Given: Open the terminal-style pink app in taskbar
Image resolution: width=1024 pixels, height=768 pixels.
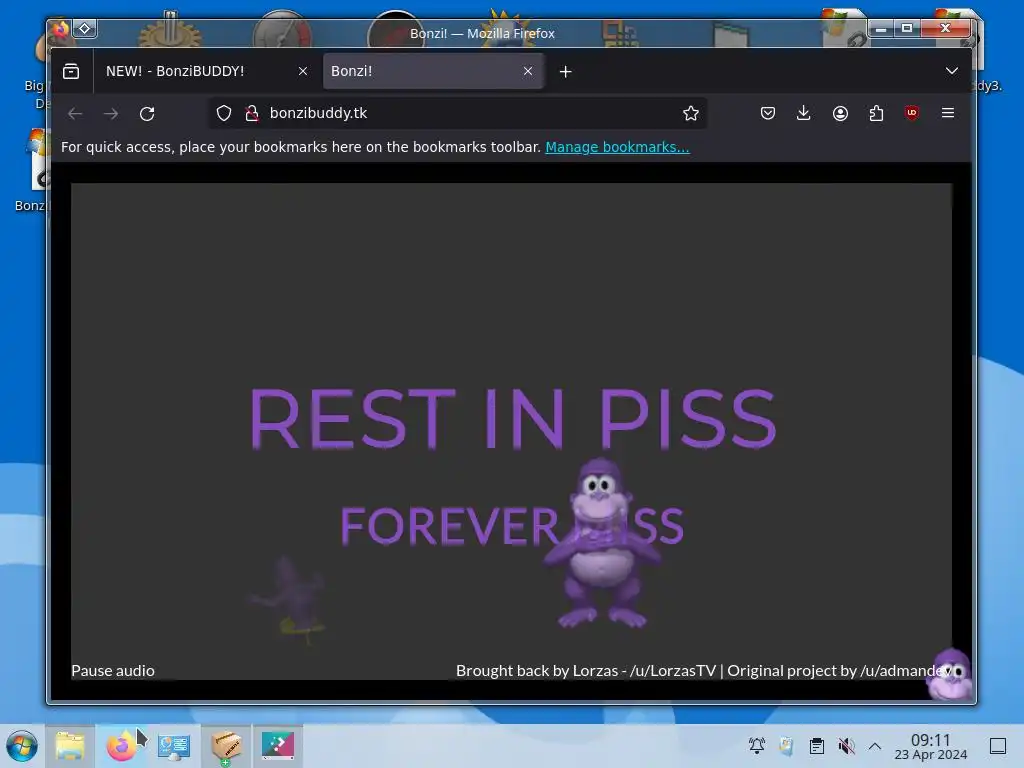Looking at the screenshot, I should [x=278, y=746].
